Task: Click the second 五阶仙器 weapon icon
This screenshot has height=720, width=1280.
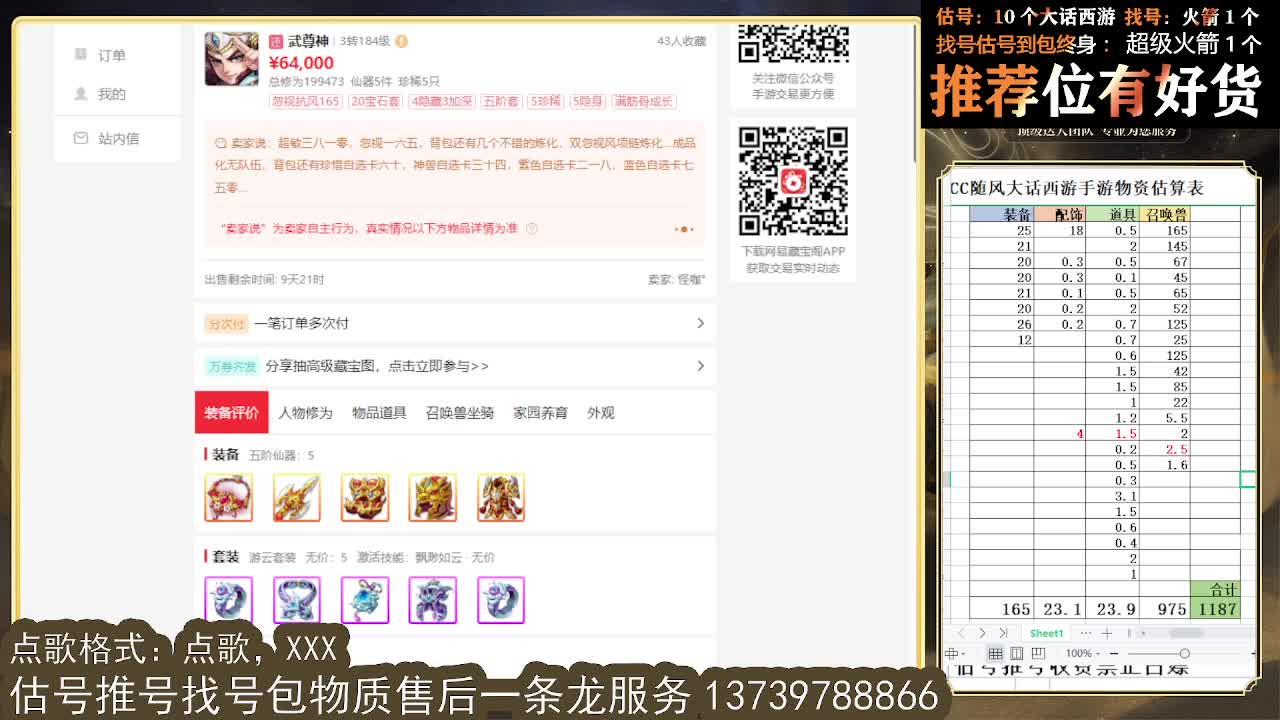Action: (x=297, y=497)
